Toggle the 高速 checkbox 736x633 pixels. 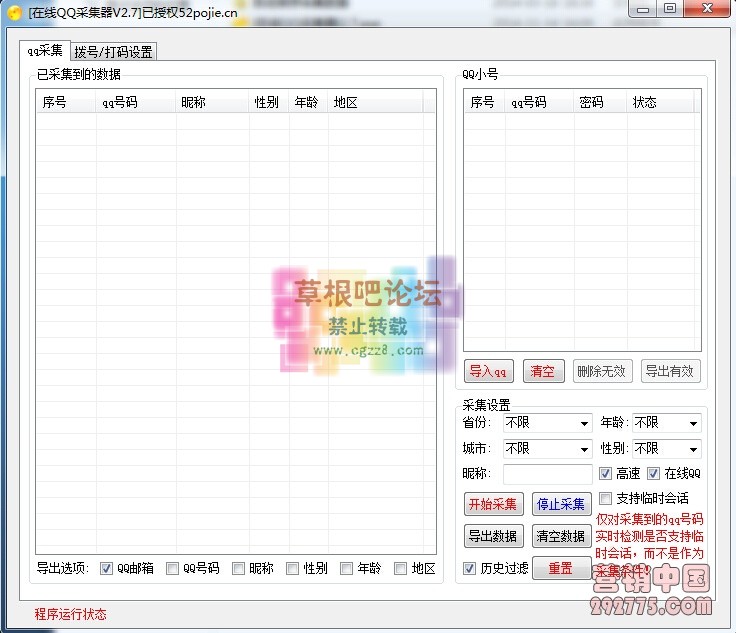(605, 473)
